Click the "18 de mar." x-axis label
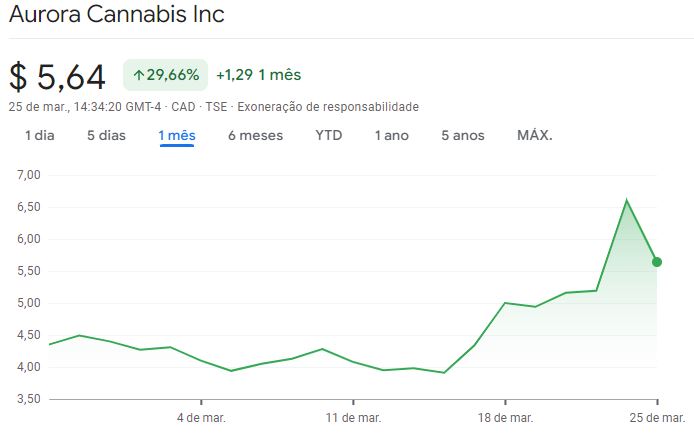Viewport: 694px width, 435px height. [x=506, y=417]
